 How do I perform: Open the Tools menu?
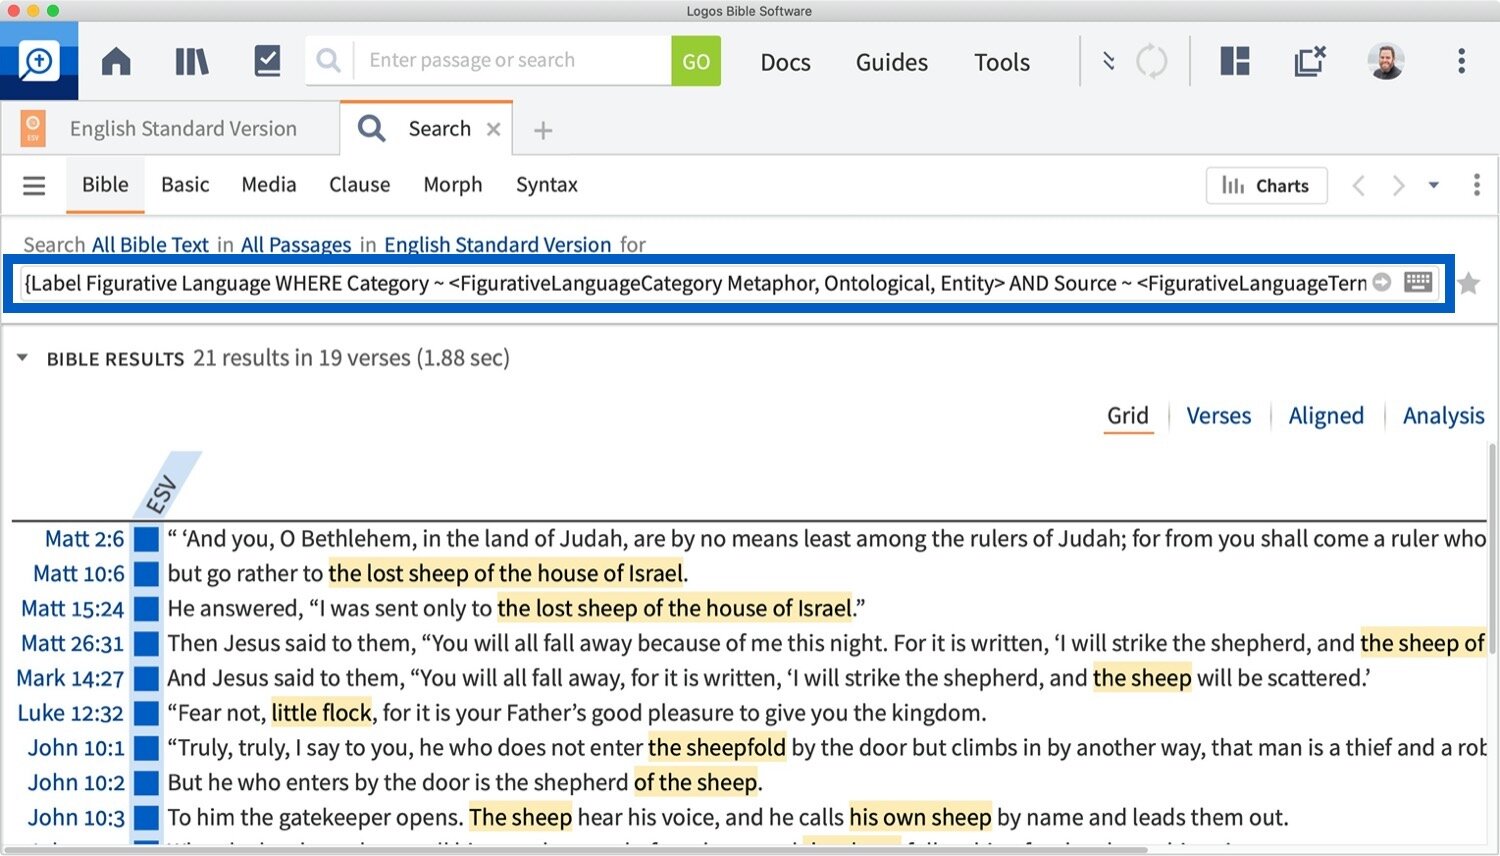1002,62
